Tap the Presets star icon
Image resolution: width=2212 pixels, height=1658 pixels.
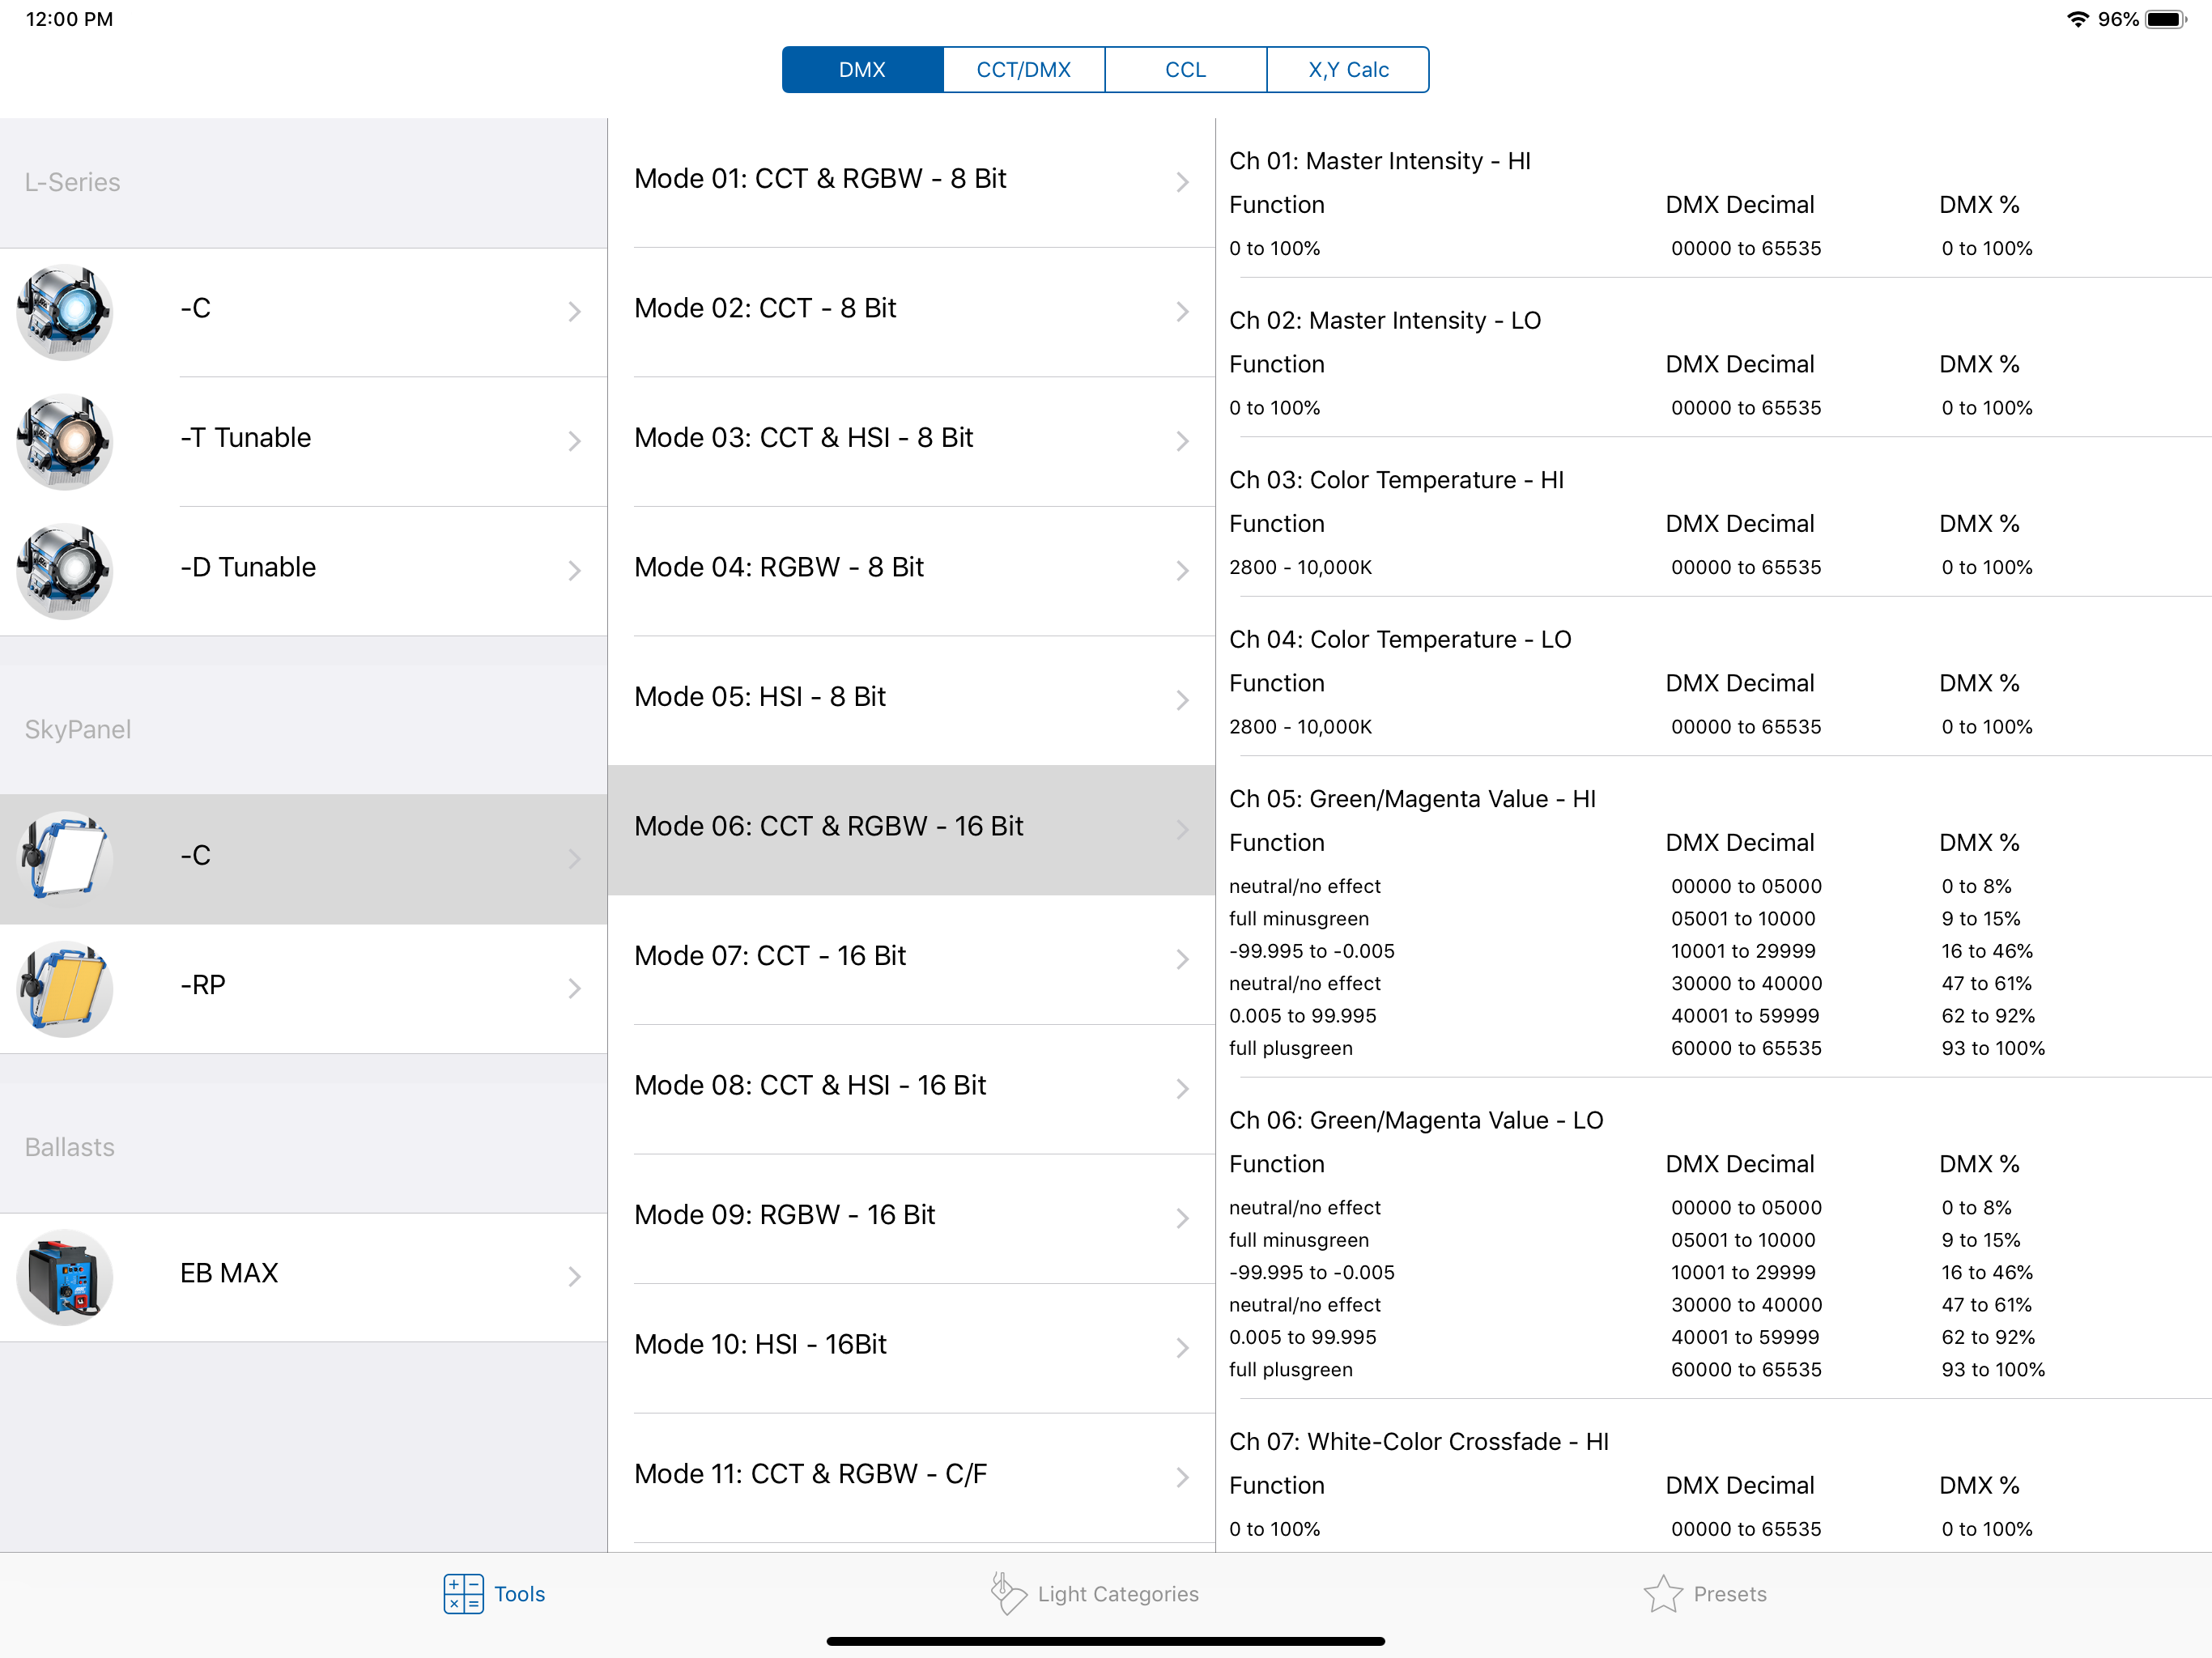(x=1662, y=1593)
